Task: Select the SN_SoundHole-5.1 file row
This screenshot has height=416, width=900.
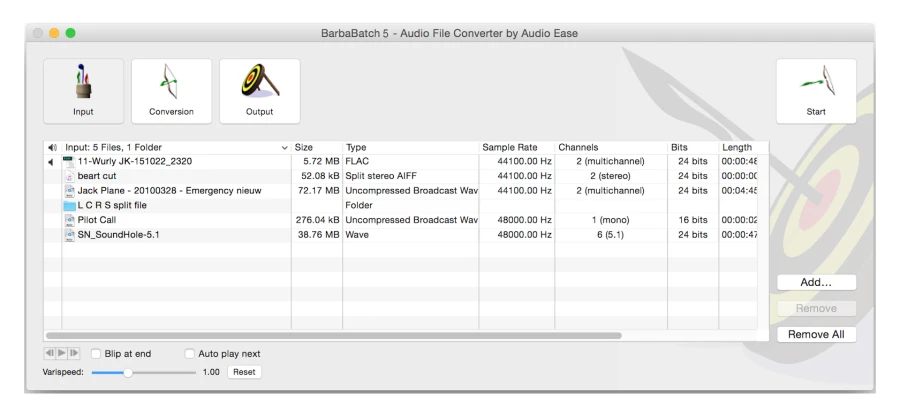Action: 401,235
